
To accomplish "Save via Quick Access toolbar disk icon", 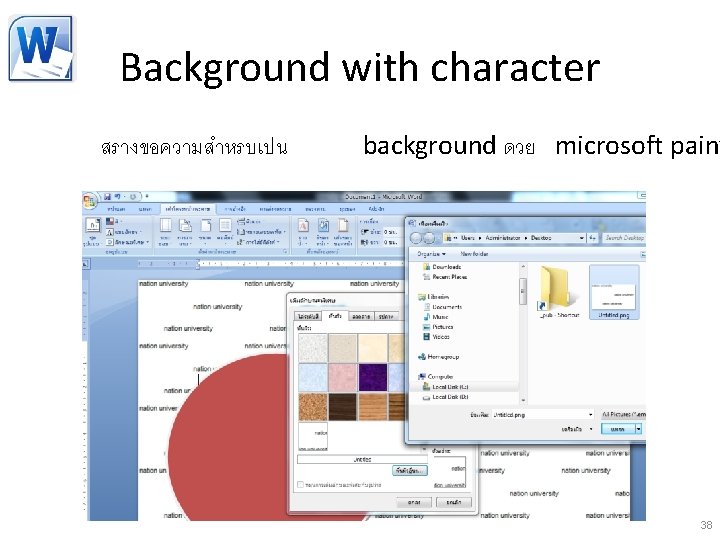I will pyautogui.click(x=107, y=197).
